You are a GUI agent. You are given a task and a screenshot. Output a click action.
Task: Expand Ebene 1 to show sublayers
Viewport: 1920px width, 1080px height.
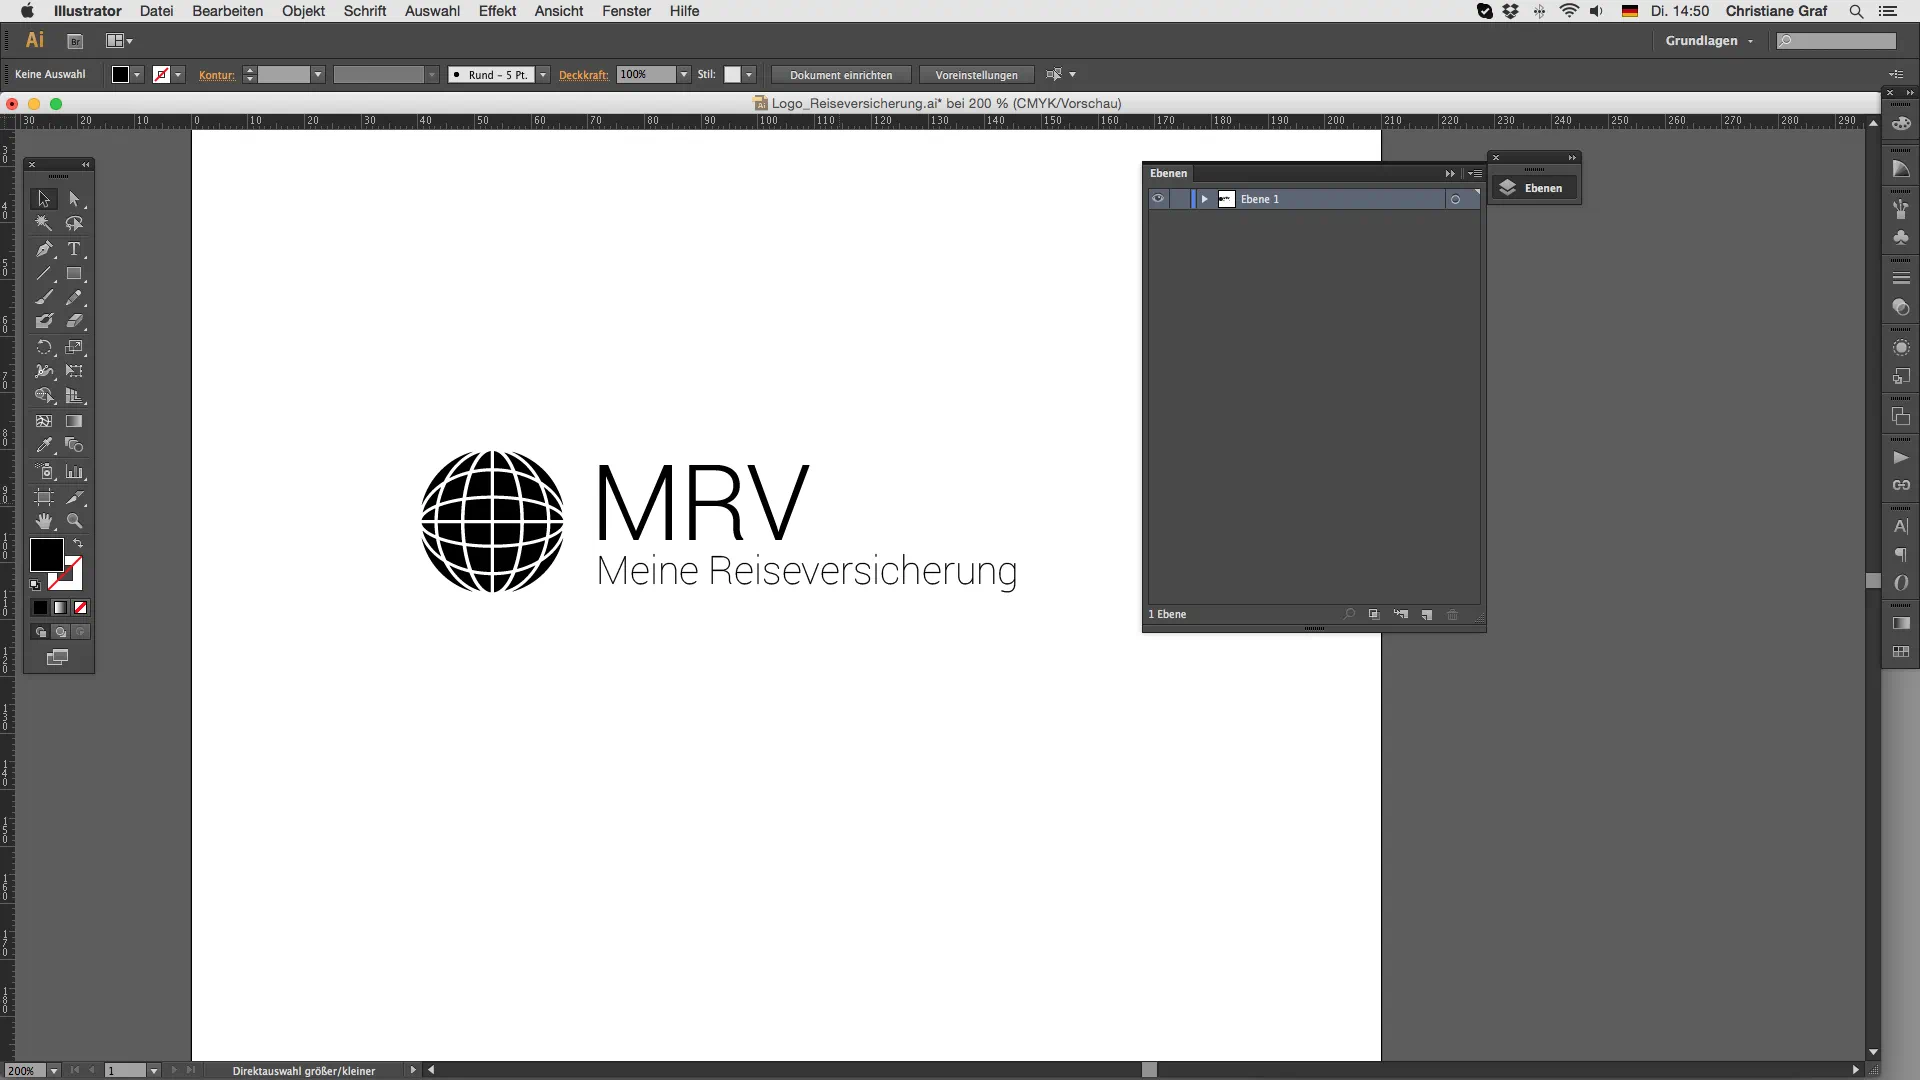[1204, 199]
